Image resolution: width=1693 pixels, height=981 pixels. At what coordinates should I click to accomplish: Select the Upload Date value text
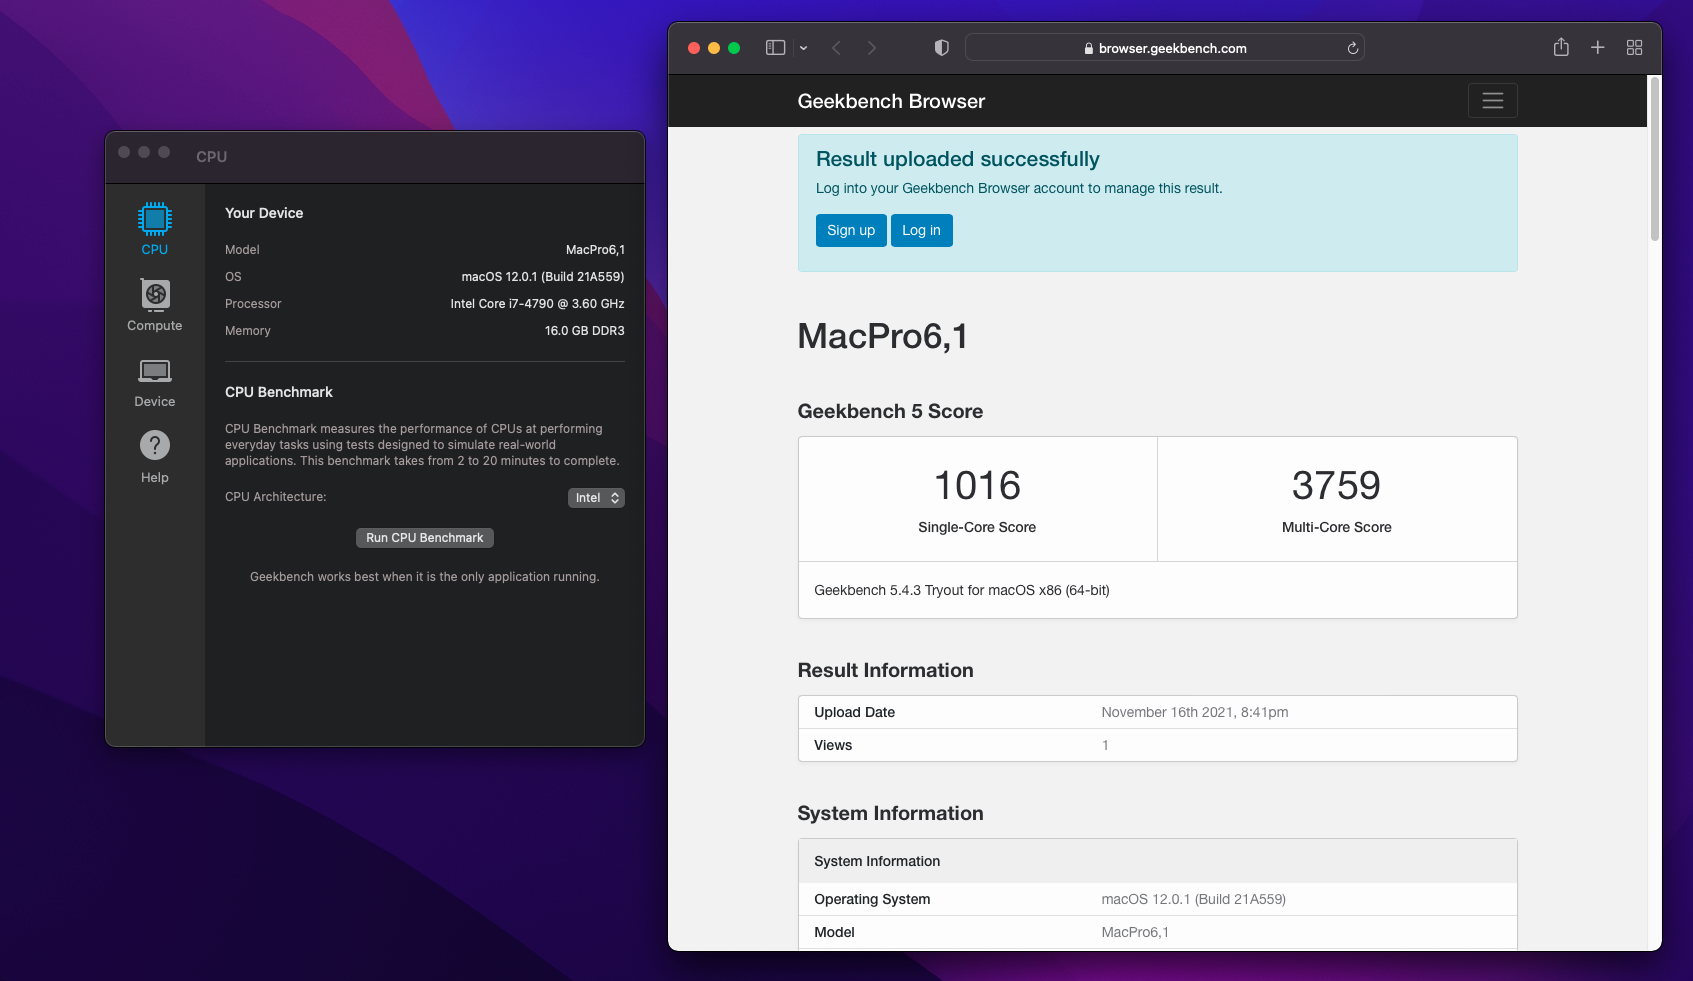pyautogui.click(x=1195, y=712)
